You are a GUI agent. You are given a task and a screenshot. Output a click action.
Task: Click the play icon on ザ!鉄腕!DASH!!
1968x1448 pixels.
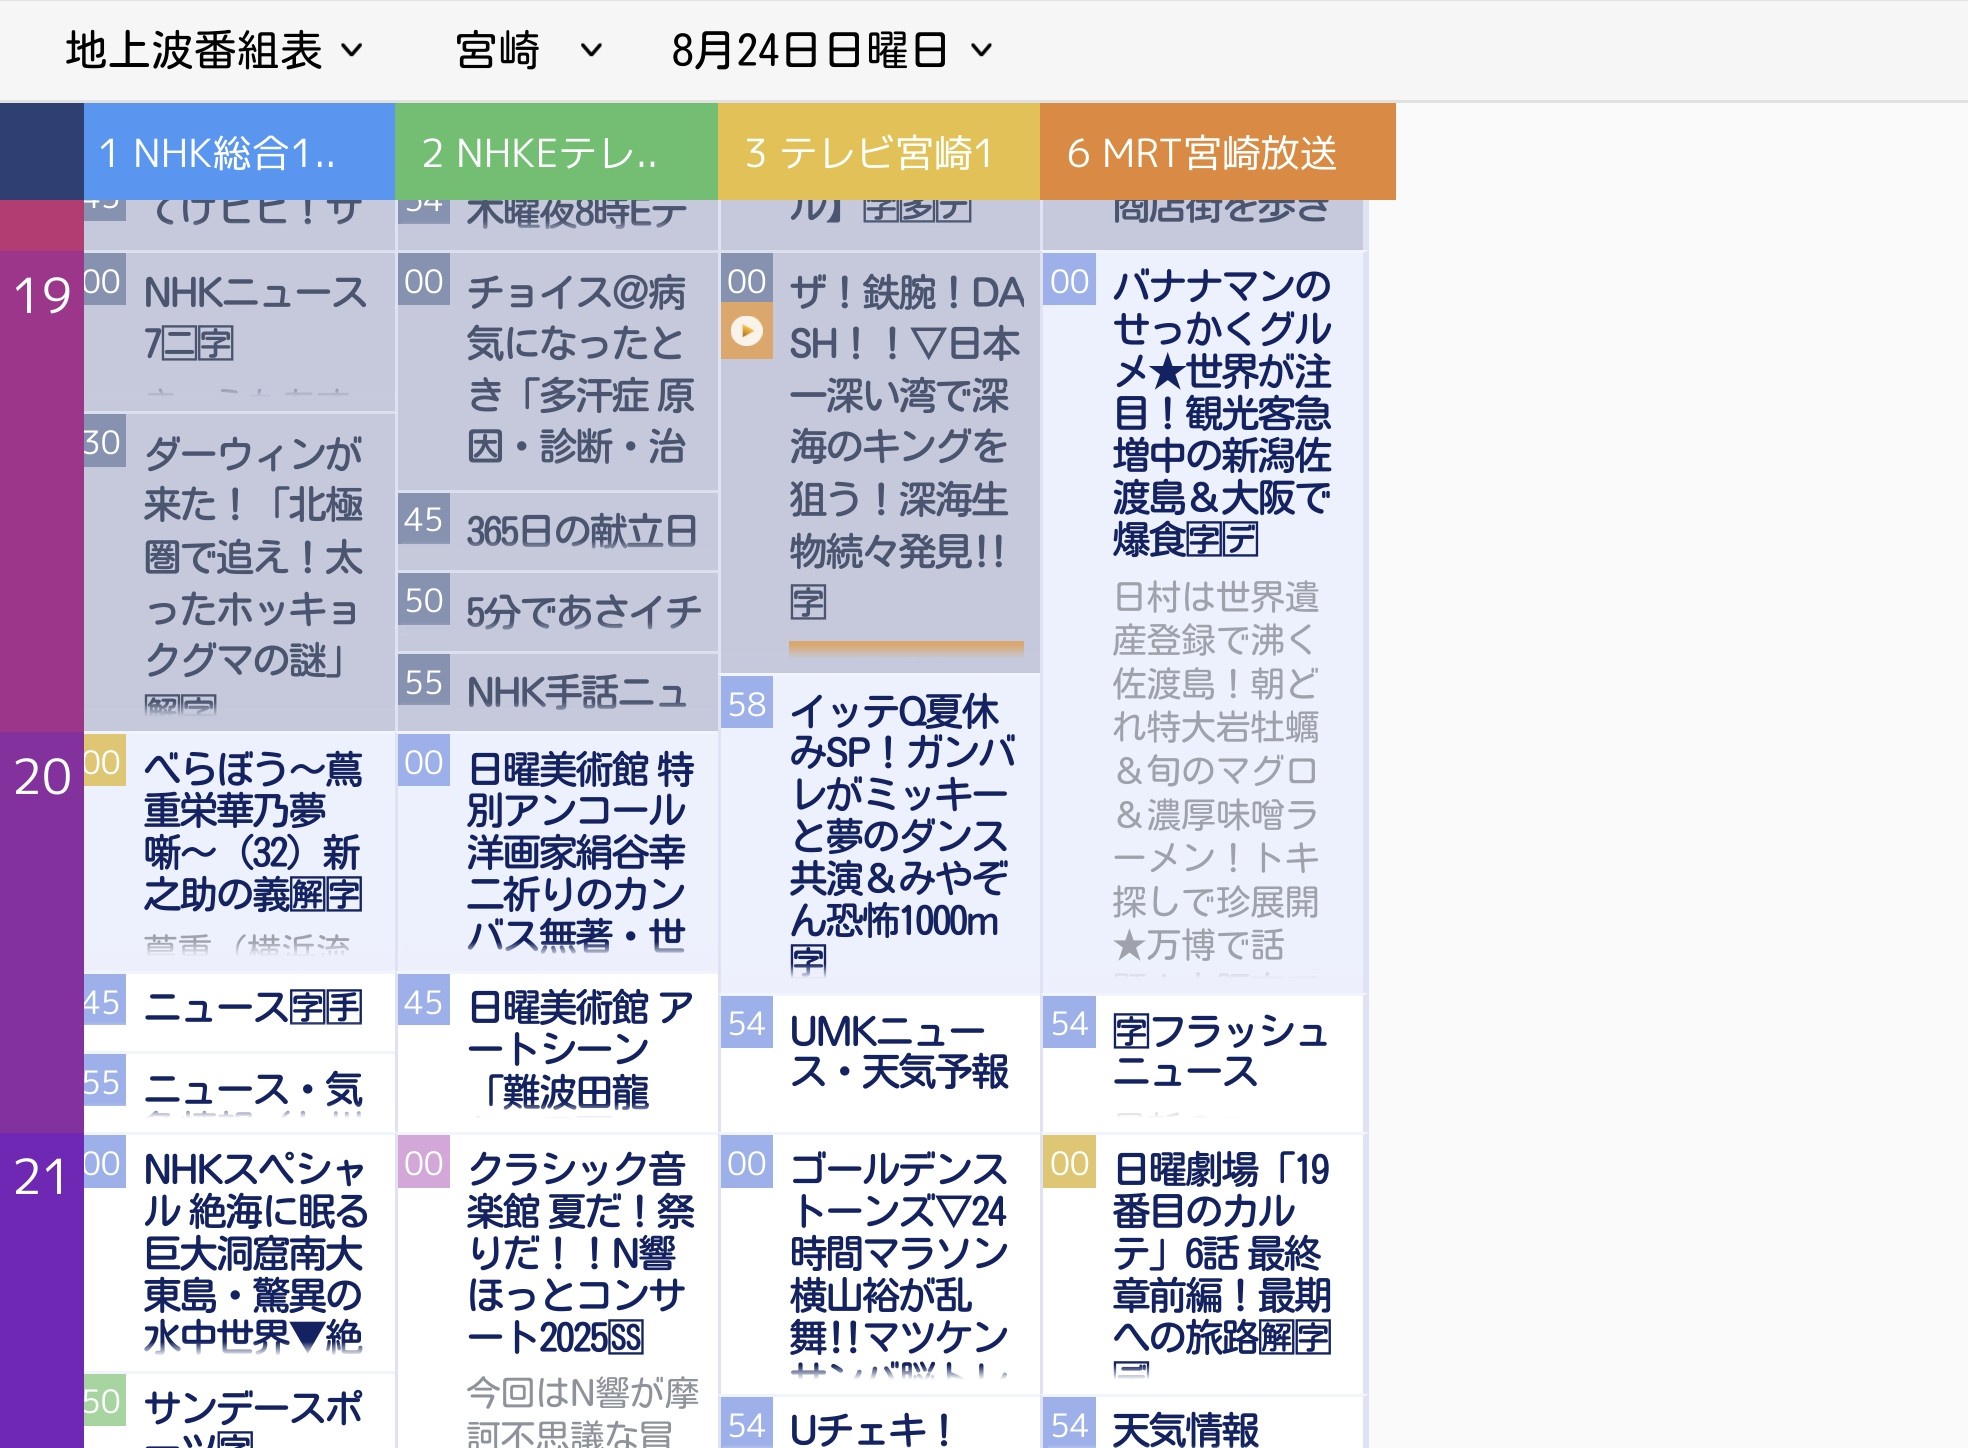point(747,331)
